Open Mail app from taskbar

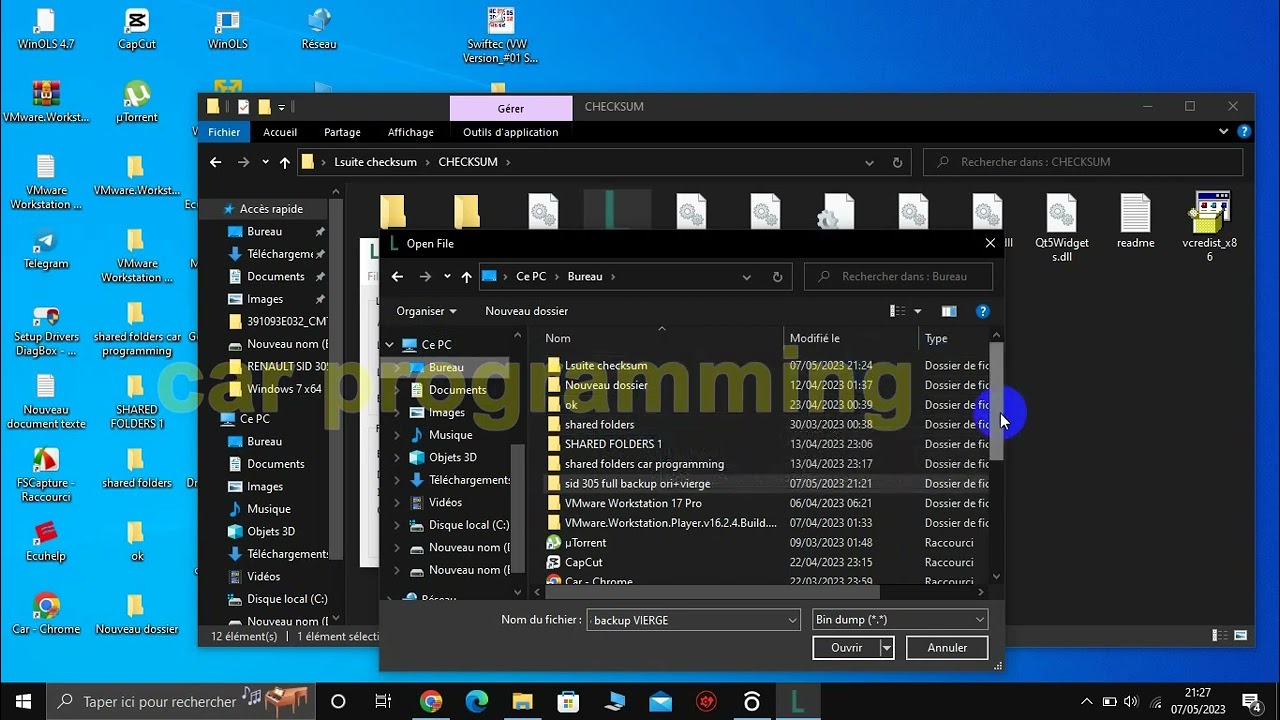[x=660, y=702]
